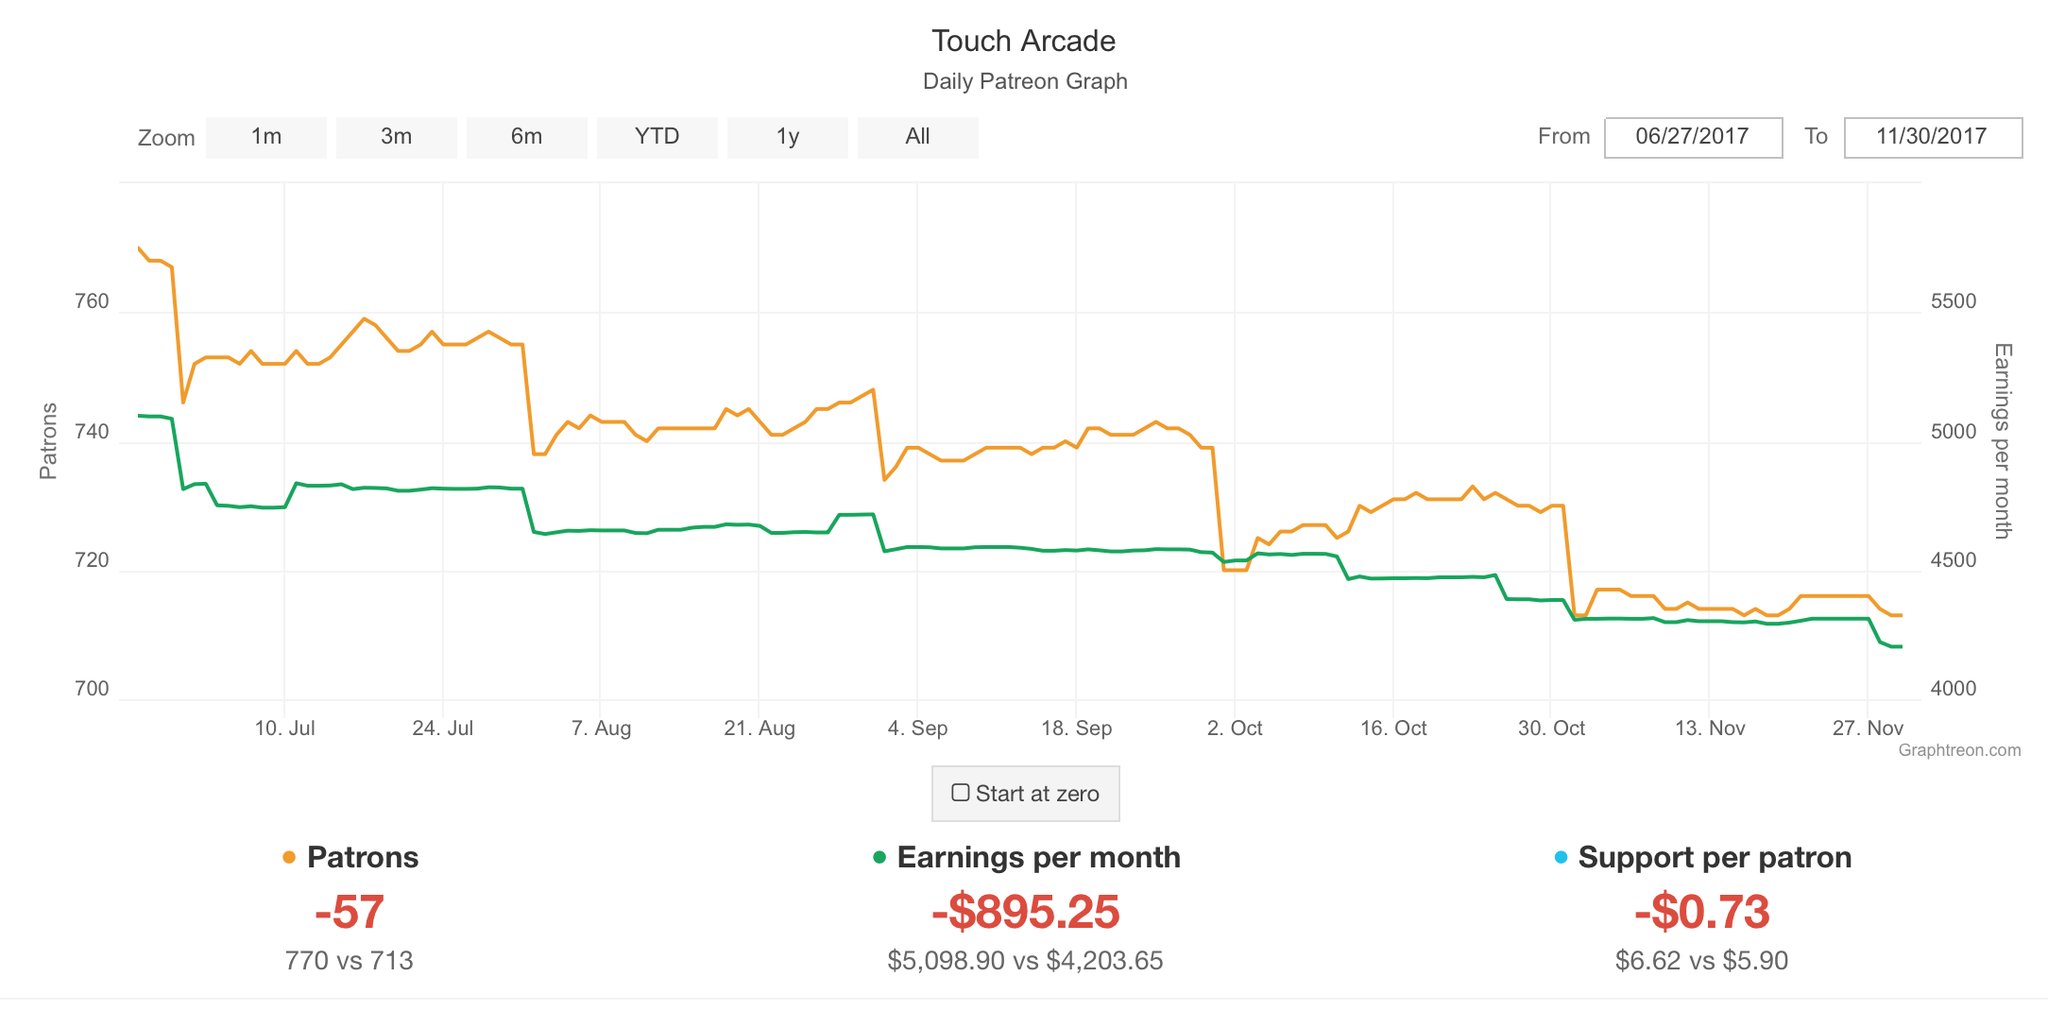Click the From date field
2048x1011 pixels.
(1693, 137)
